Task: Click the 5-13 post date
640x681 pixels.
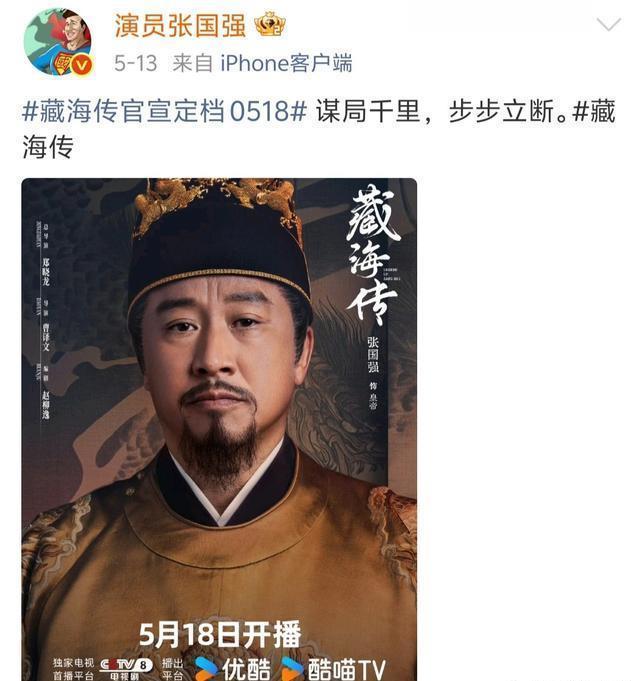Action: [x=135, y=63]
